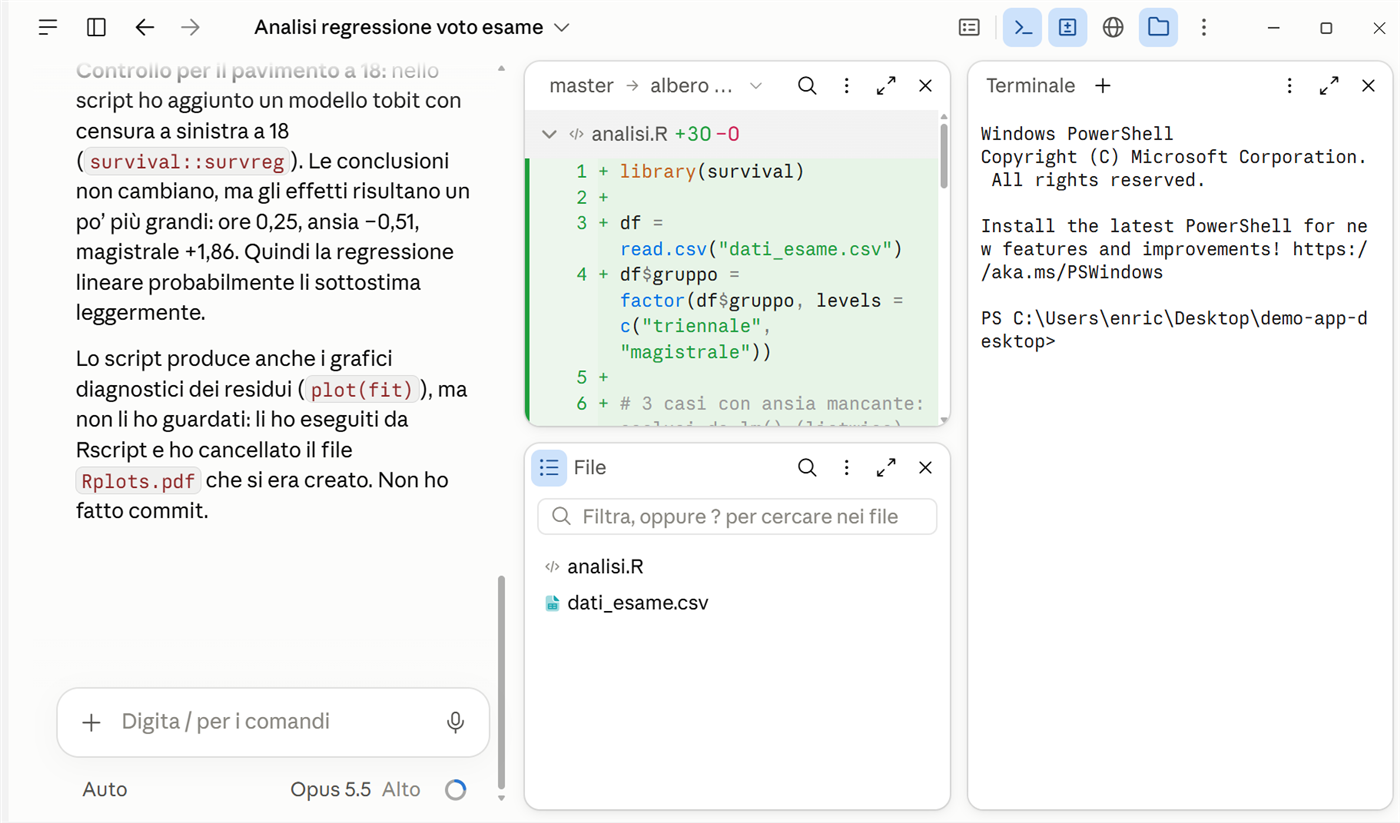Add a new terminal with plus

[1102, 86]
